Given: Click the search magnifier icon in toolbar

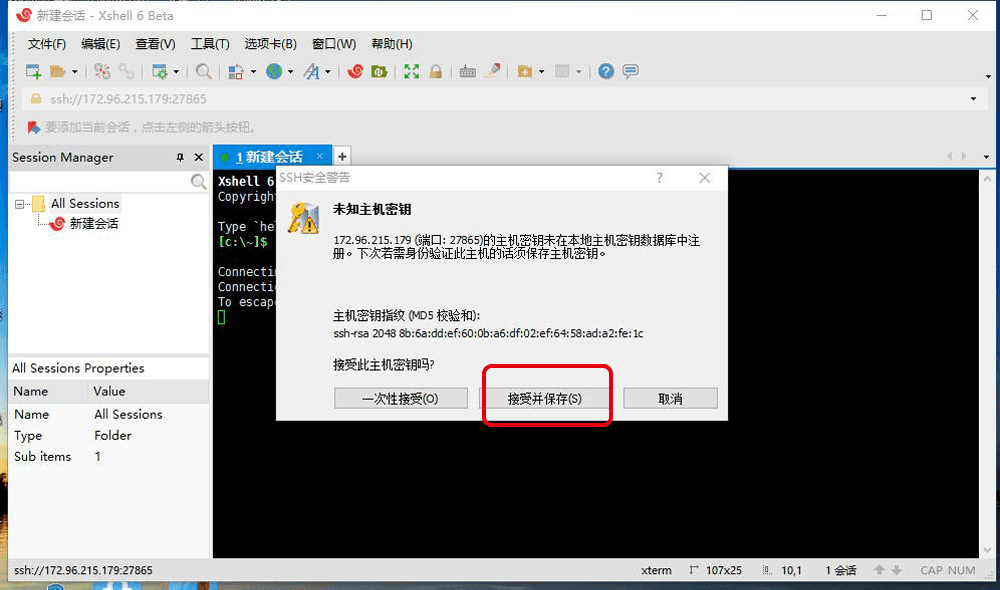Looking at the screenshot, I should [203, 71].
